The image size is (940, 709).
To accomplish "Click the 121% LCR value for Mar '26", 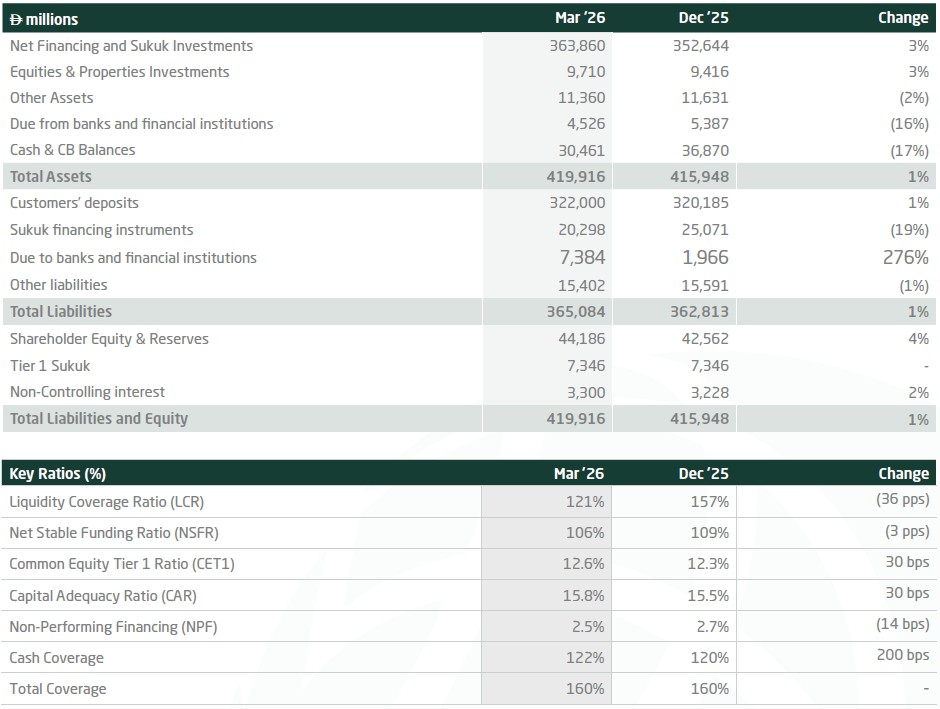I will coord(585,502).
